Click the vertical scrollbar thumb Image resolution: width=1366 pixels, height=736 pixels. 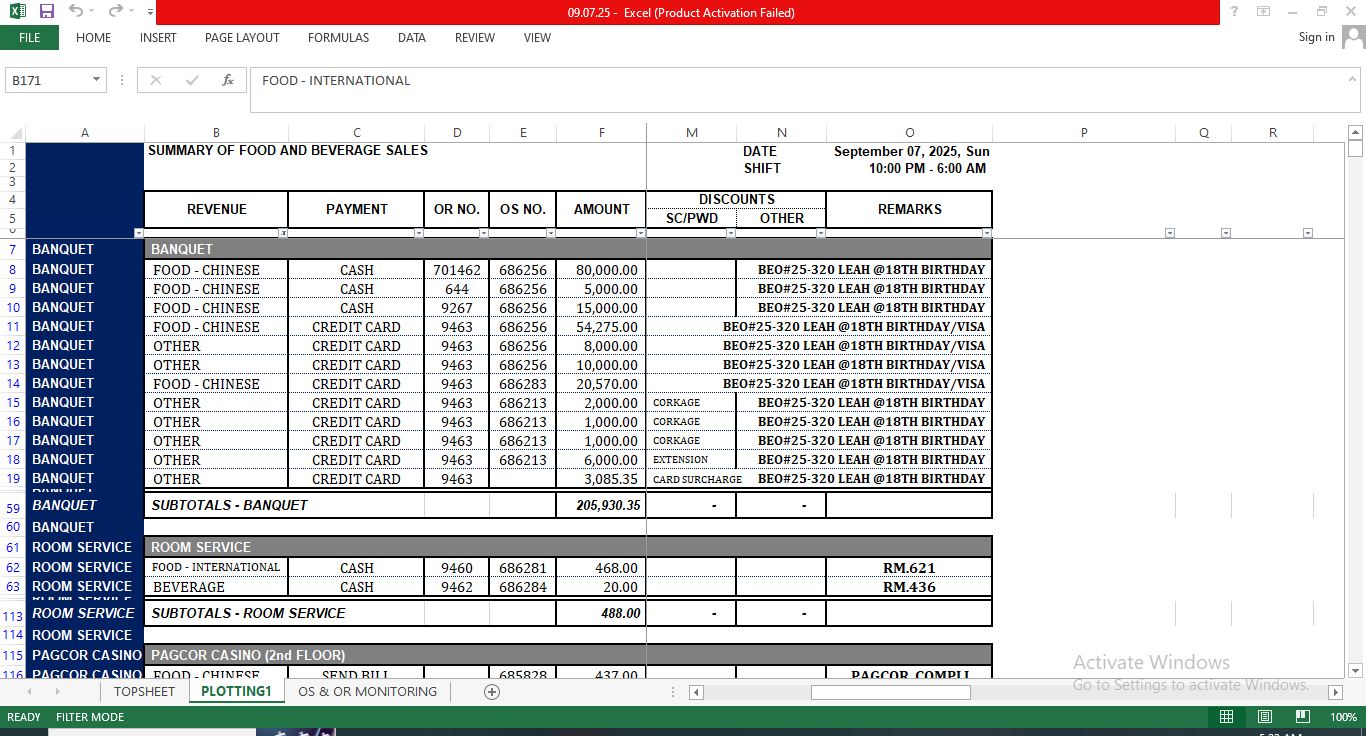1356,149
